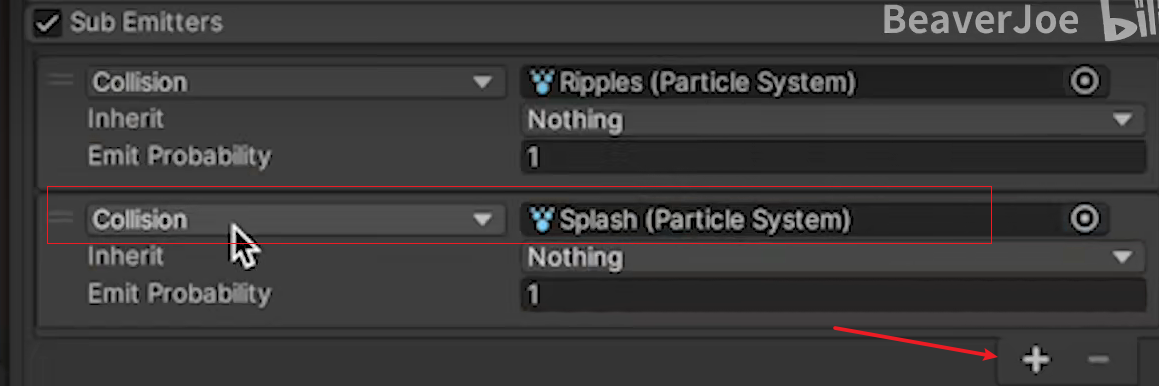Click the BeaverJoe watermark text
The image size is (1159, 386).
click(x=982, y=20)
